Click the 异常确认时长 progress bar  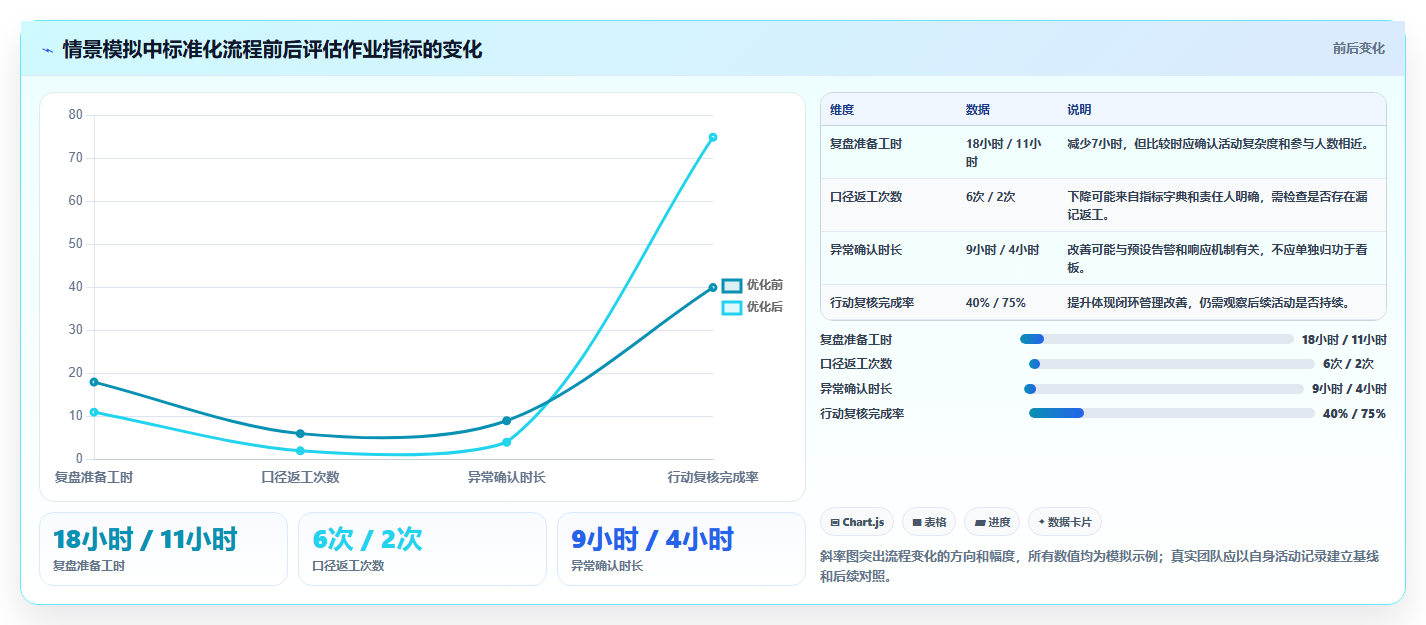1164,389
